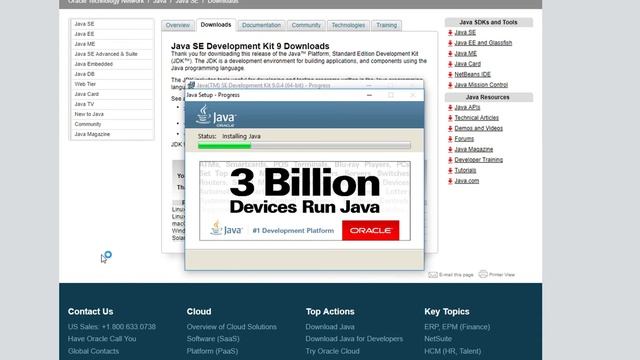
Task: Click download arrow icon beside Java APIs
Action: 450,108
